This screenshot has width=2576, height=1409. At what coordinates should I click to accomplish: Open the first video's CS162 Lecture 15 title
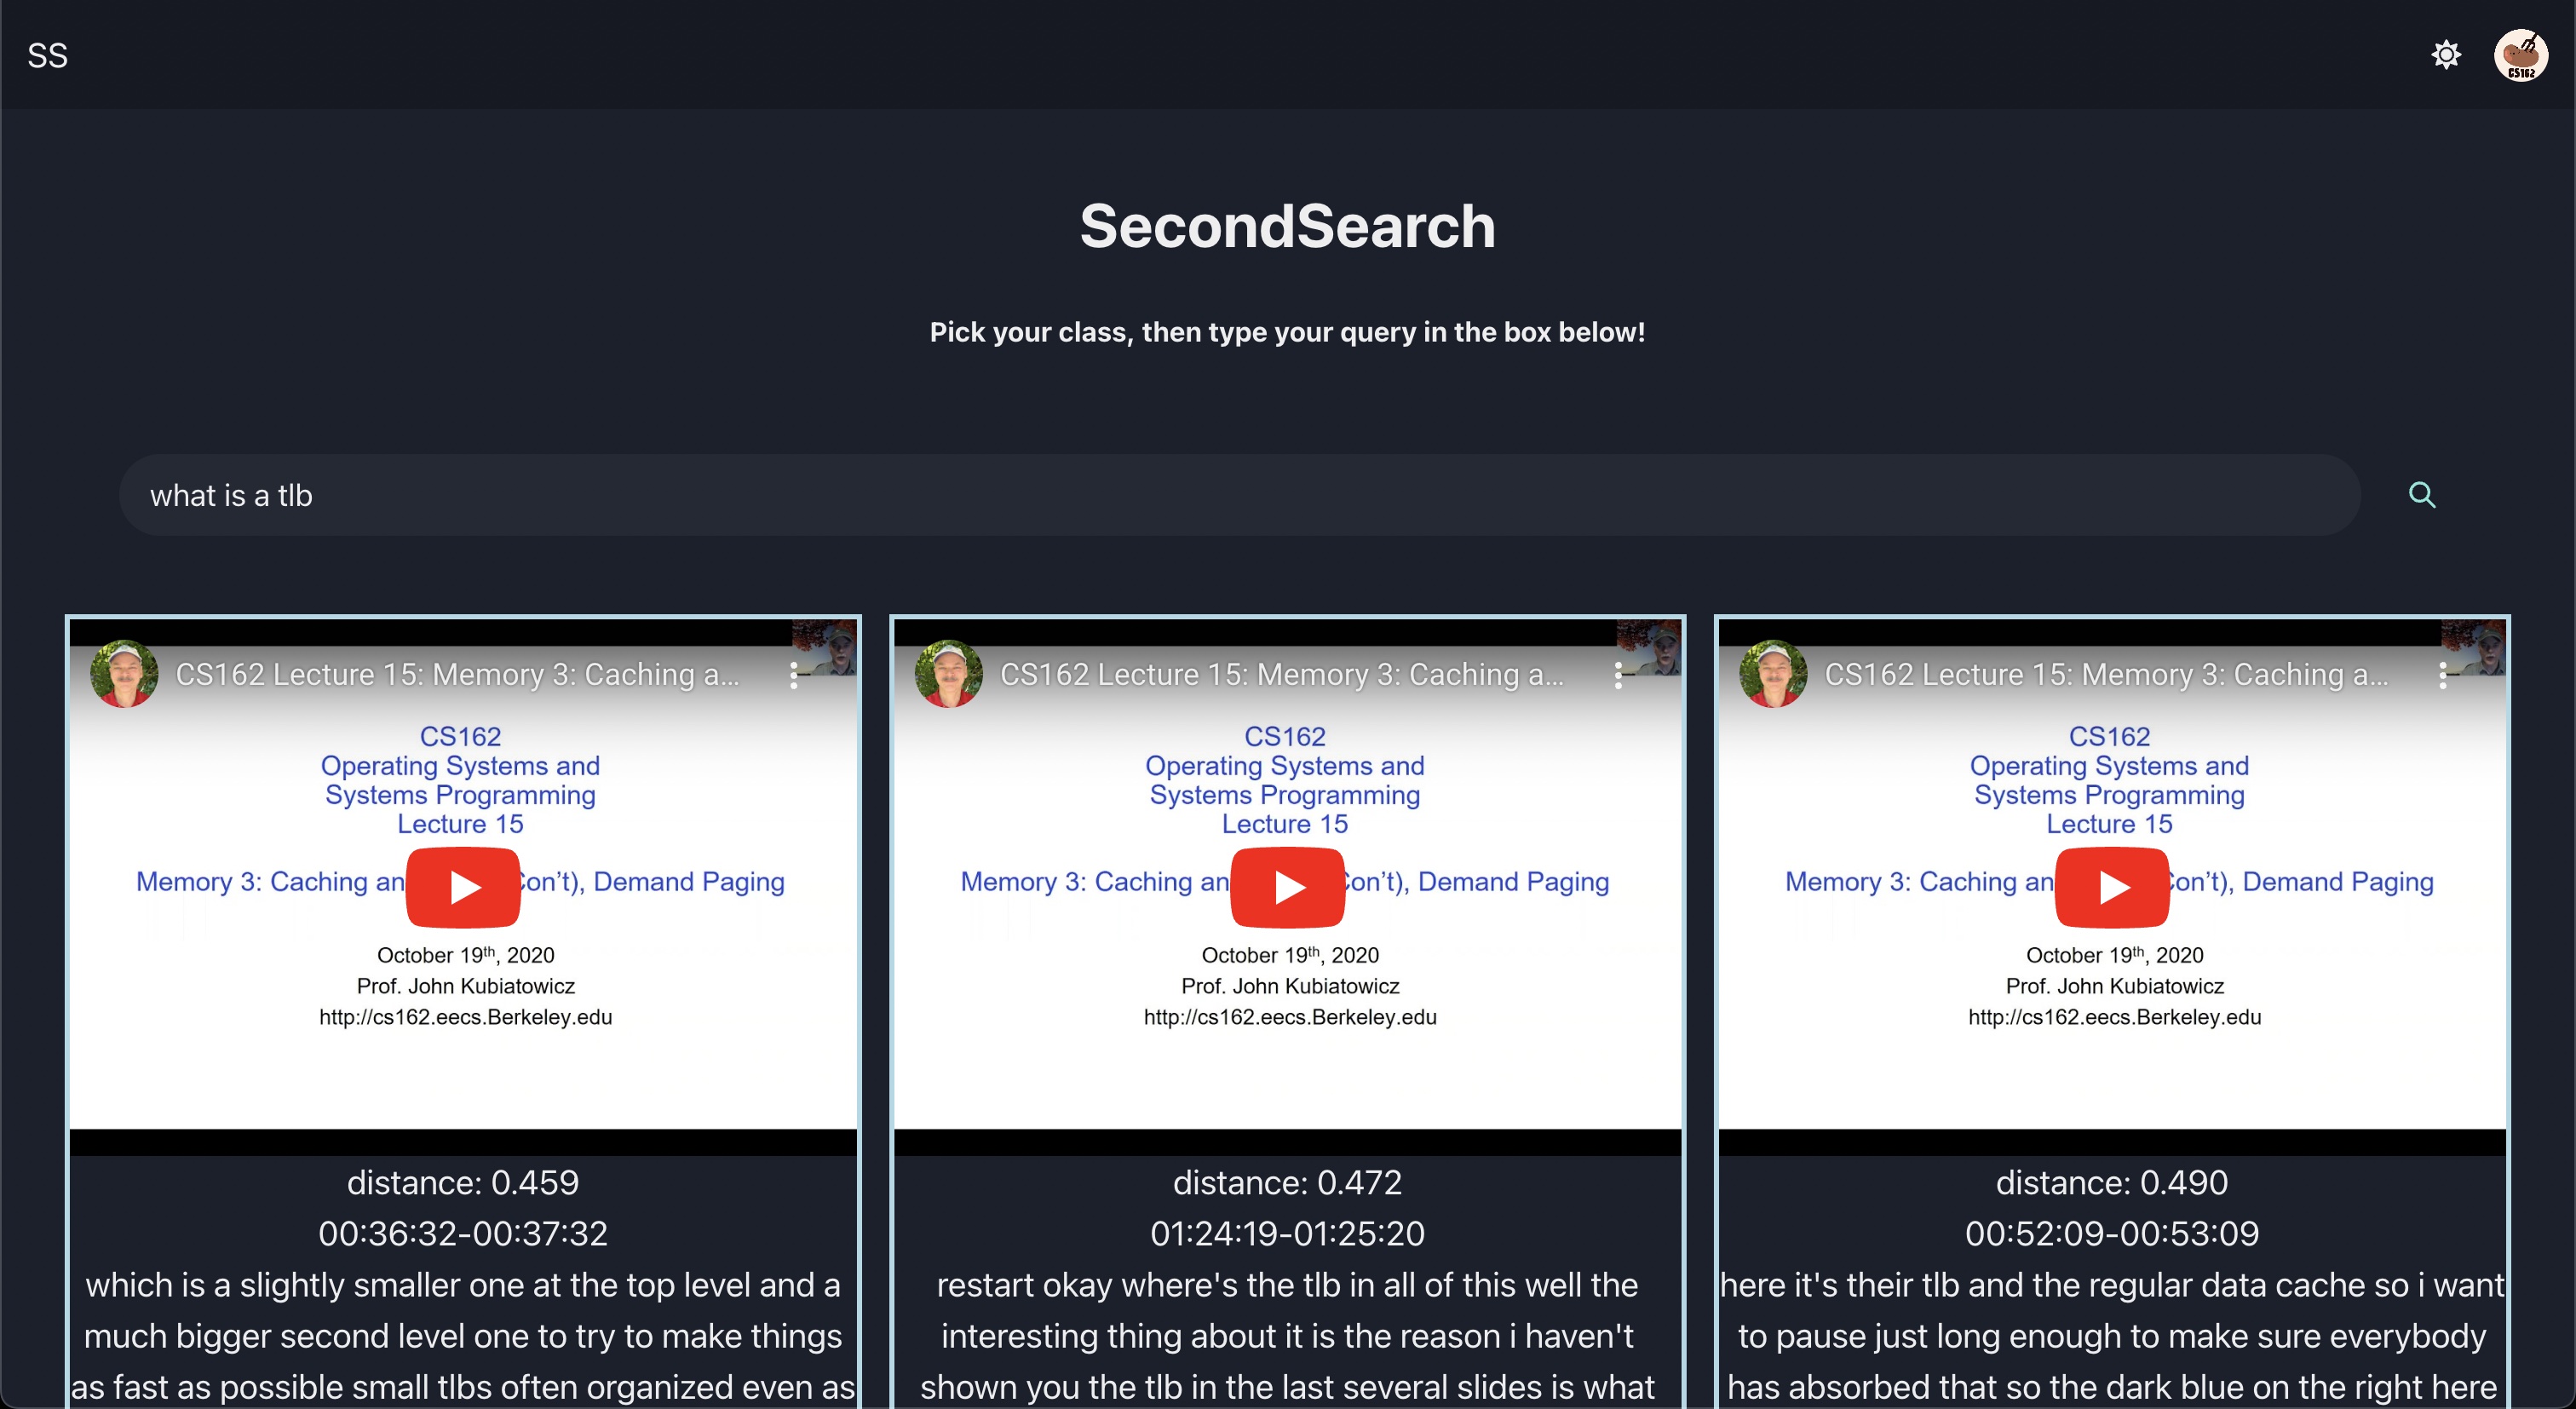point(457,675)
